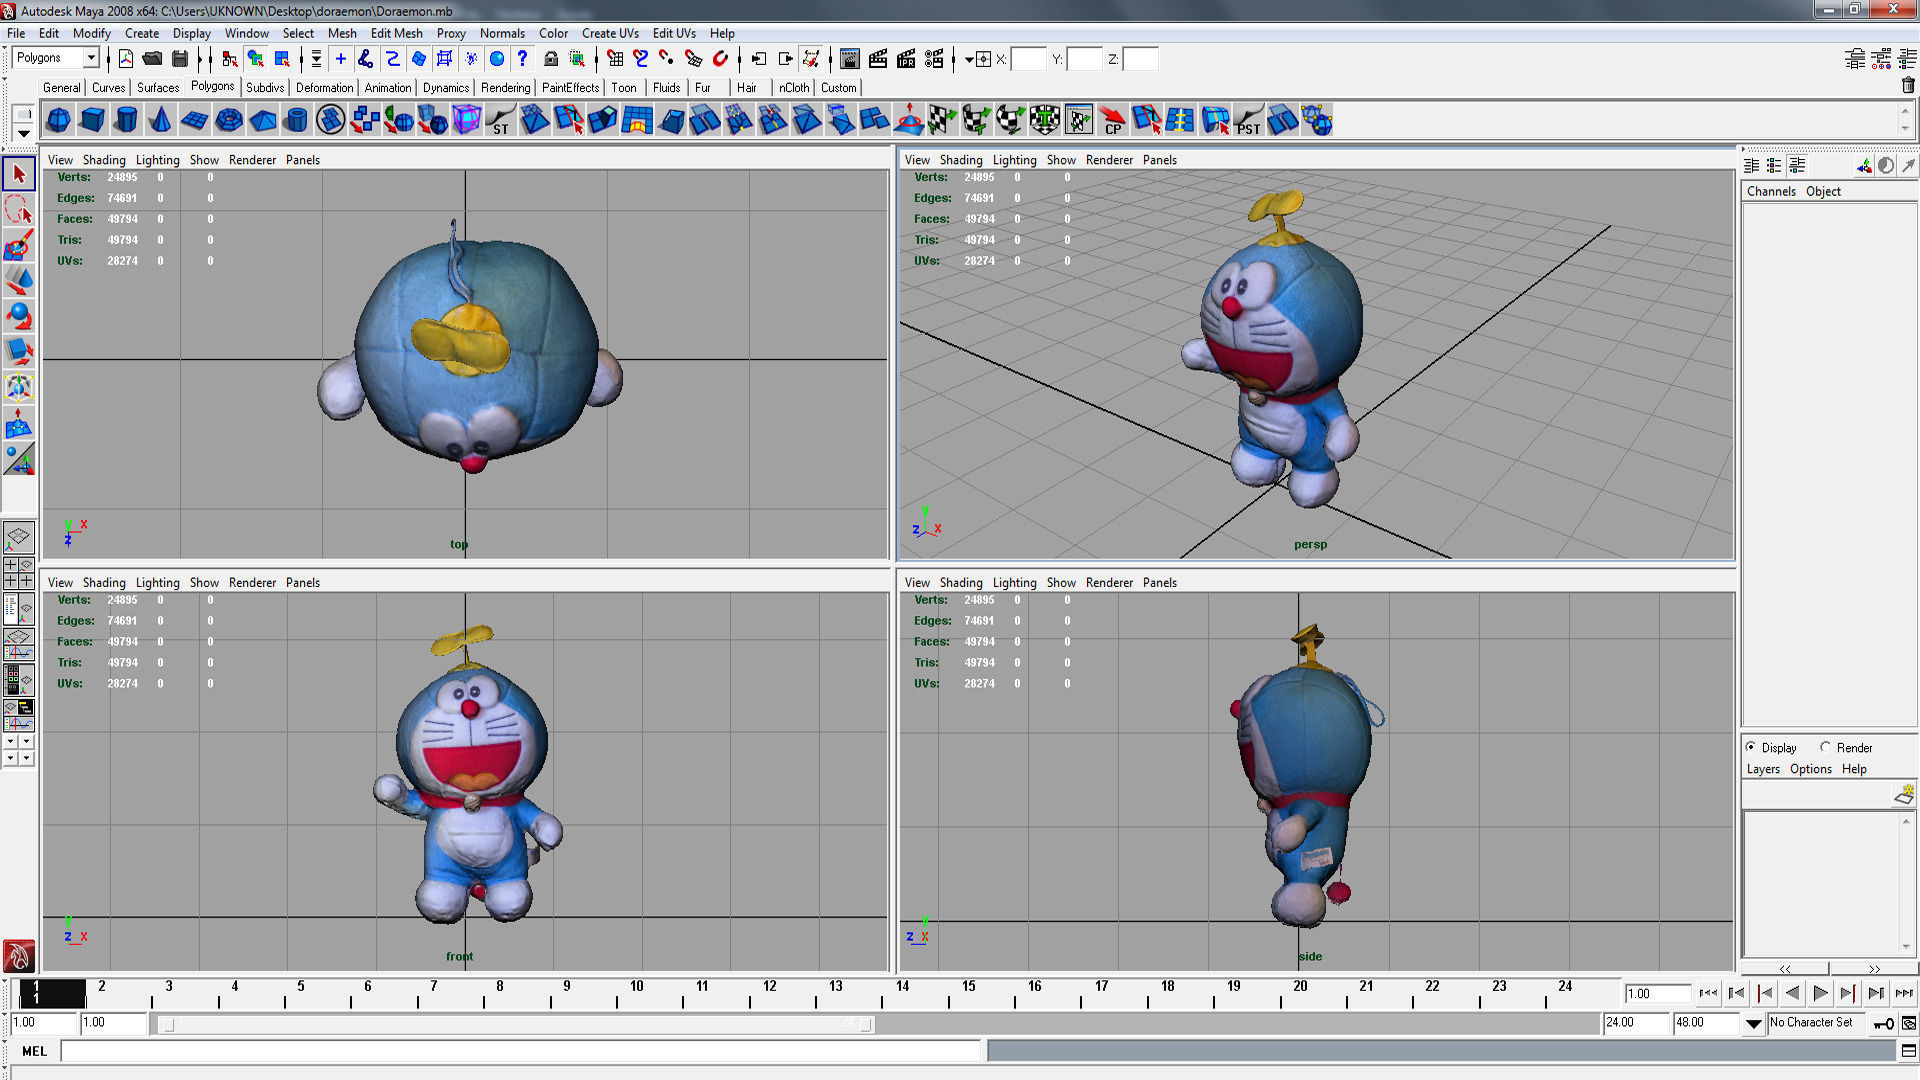The image size is (1920, 1080).
Task: Expand the show/hide selection mask arrow
Action: click(x=316, y=59)
